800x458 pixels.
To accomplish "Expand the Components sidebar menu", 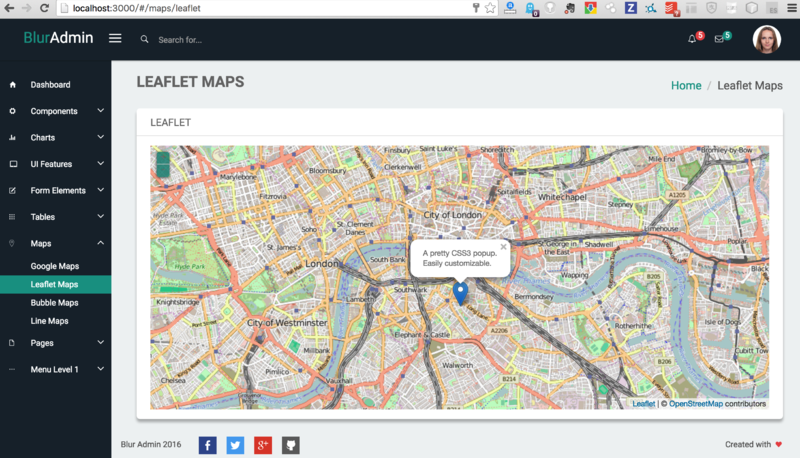I will [x=55, y=111].
